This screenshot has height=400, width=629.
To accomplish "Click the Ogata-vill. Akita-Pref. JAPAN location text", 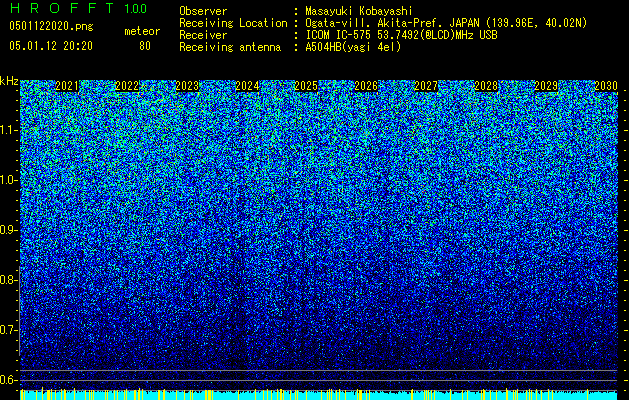I will pyautogui.click(x=446, y=23).
